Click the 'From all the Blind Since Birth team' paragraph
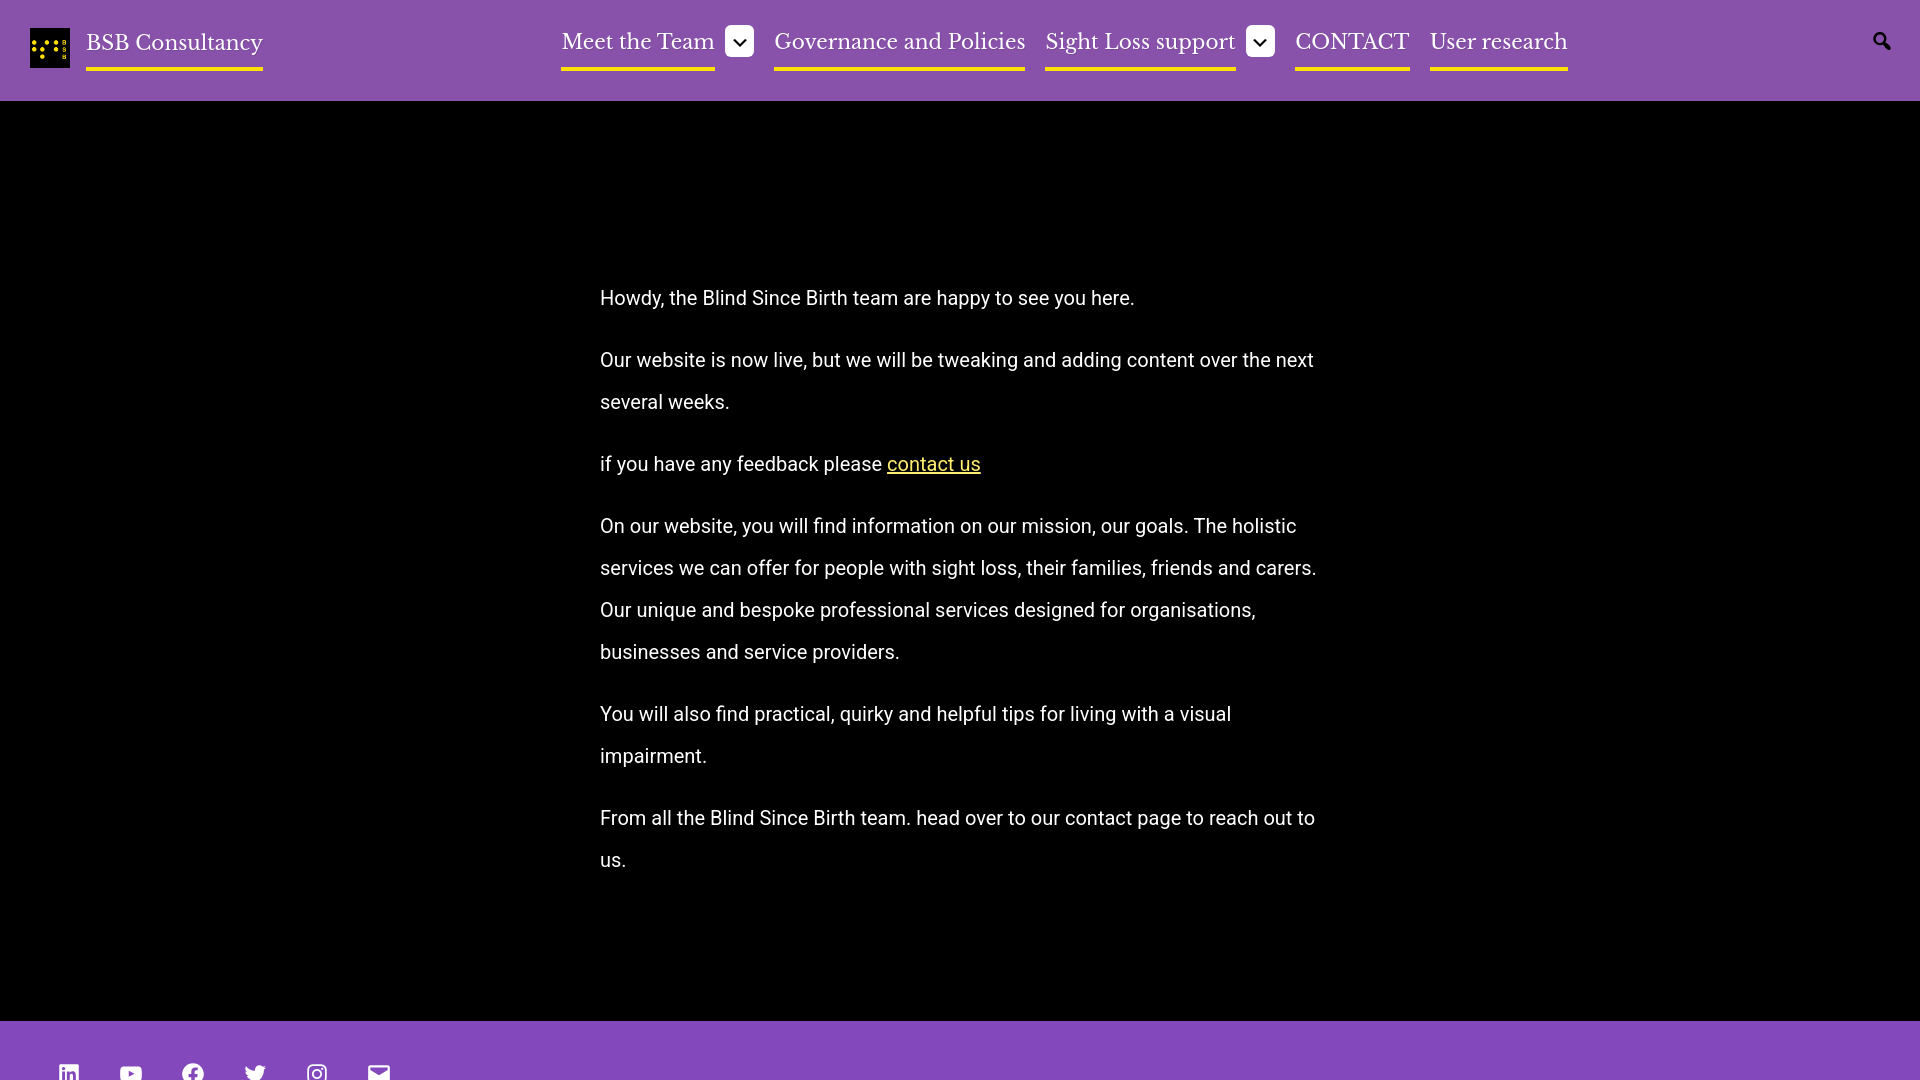This screenshot has height=1080, width=1920. [x=957, y=839]
